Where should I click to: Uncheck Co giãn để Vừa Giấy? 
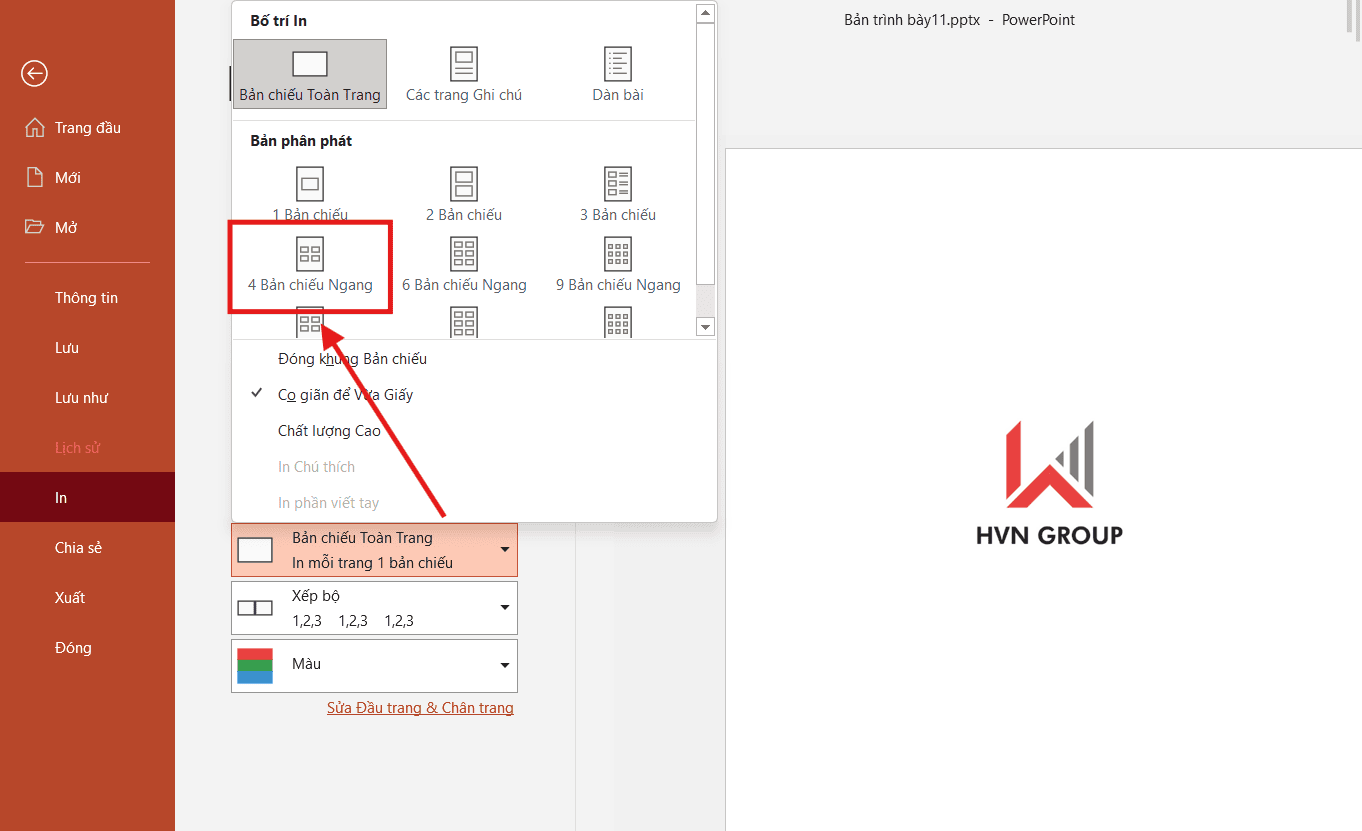pyautogui.click(x=343, y=394)
